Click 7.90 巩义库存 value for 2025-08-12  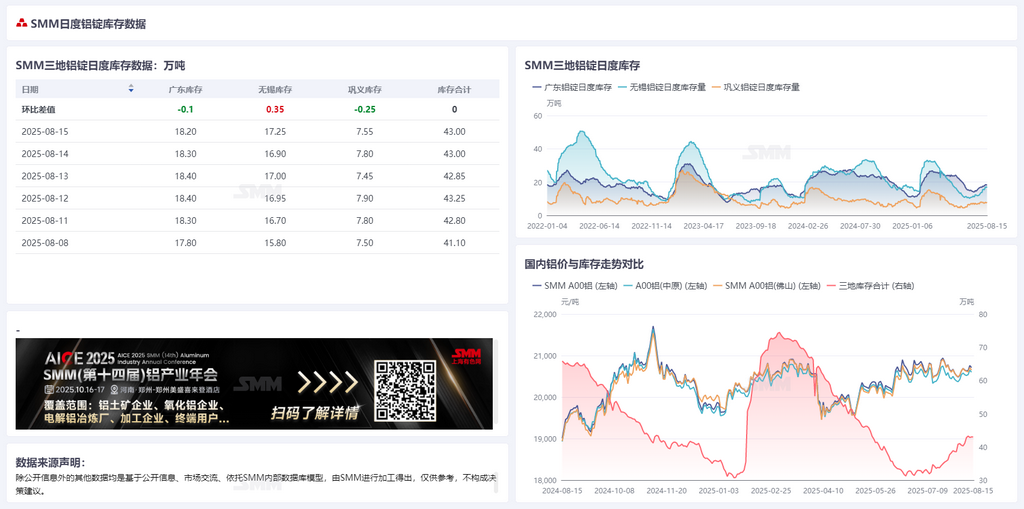coord(364,198)
